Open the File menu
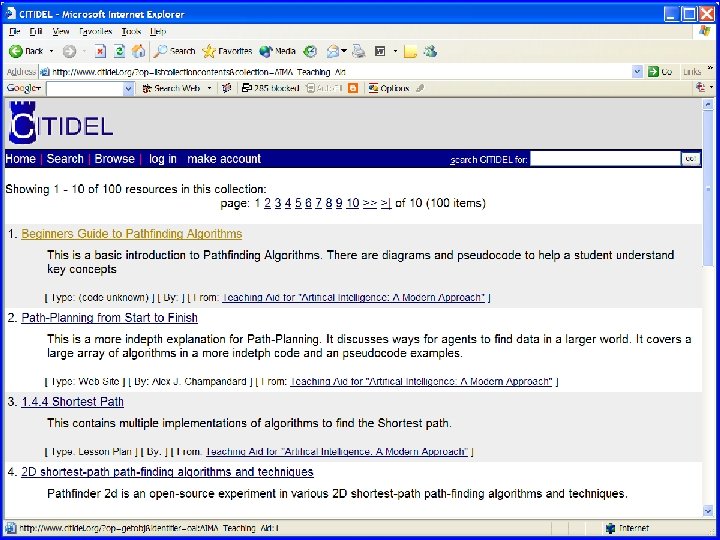Image resolution: width=720 pixels, height=540 pixels. pyautogui.click(x=14, y=32)
